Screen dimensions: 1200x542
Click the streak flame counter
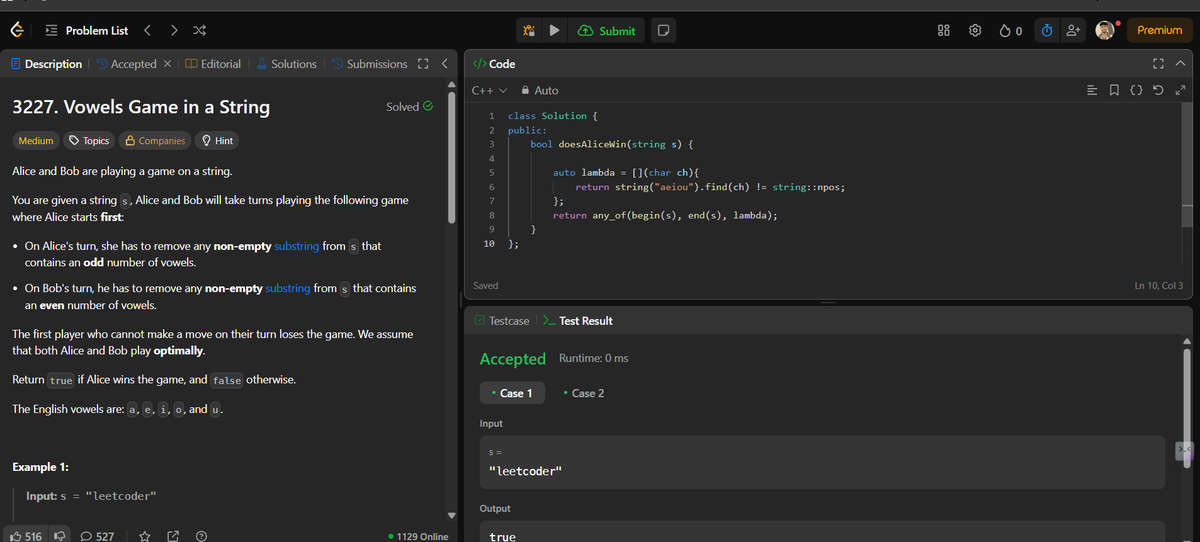pos(1010,30)
